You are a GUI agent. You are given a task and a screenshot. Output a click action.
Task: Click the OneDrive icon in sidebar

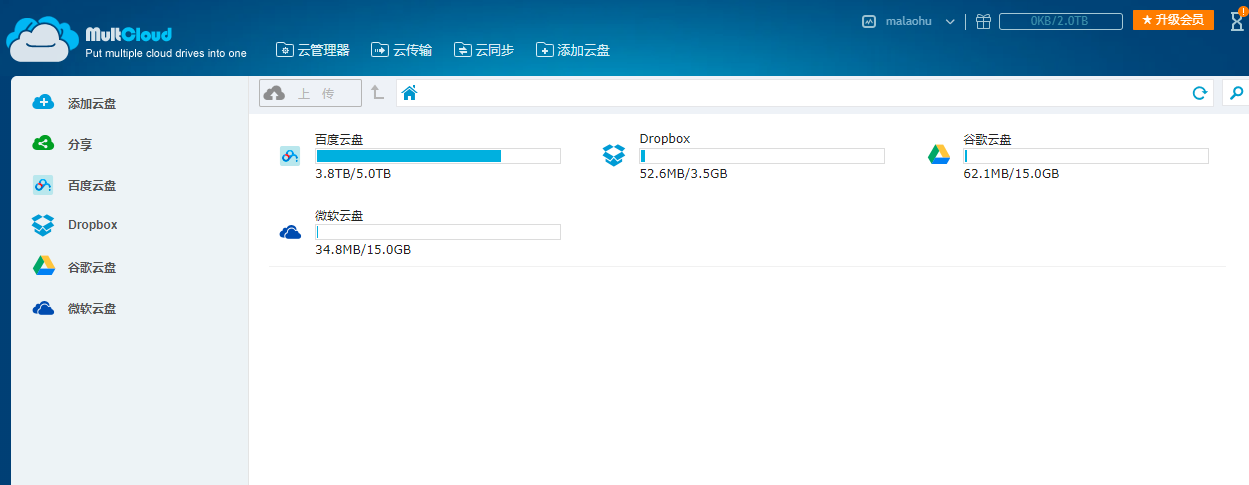[x=43, y=308]
